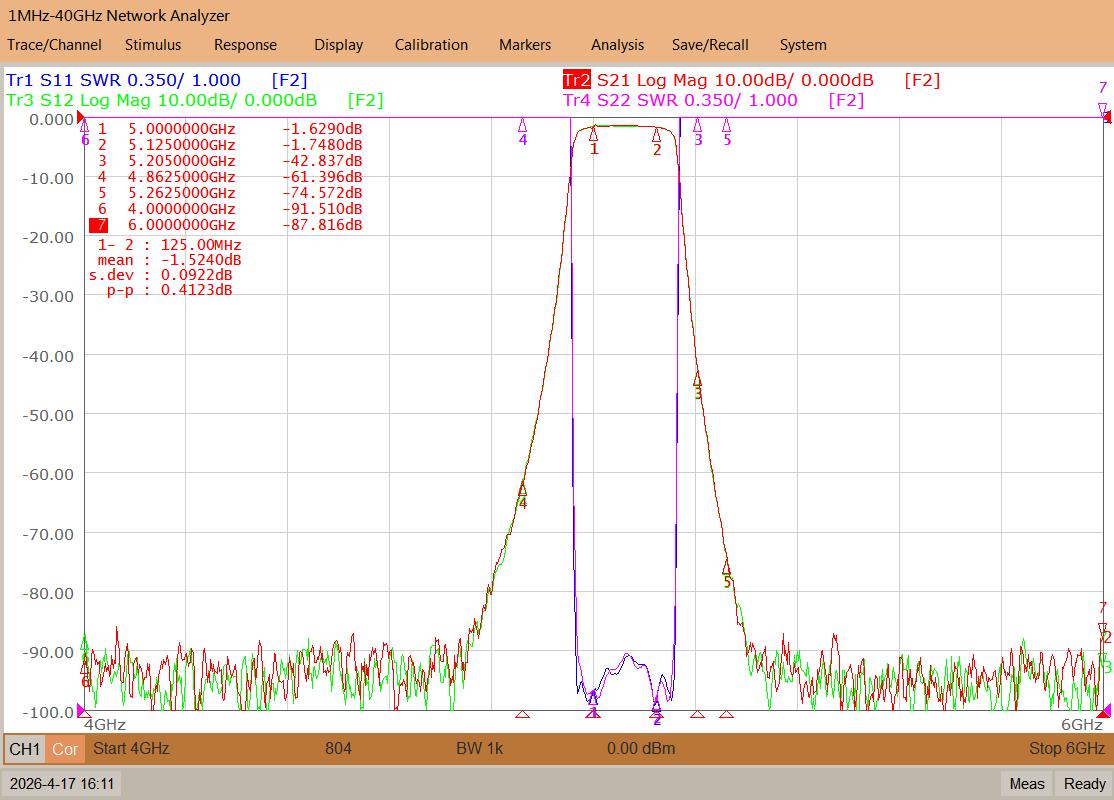The image size is (1114, 800).
Task: Open the Markers menu
Action: [x=524, y=45]
